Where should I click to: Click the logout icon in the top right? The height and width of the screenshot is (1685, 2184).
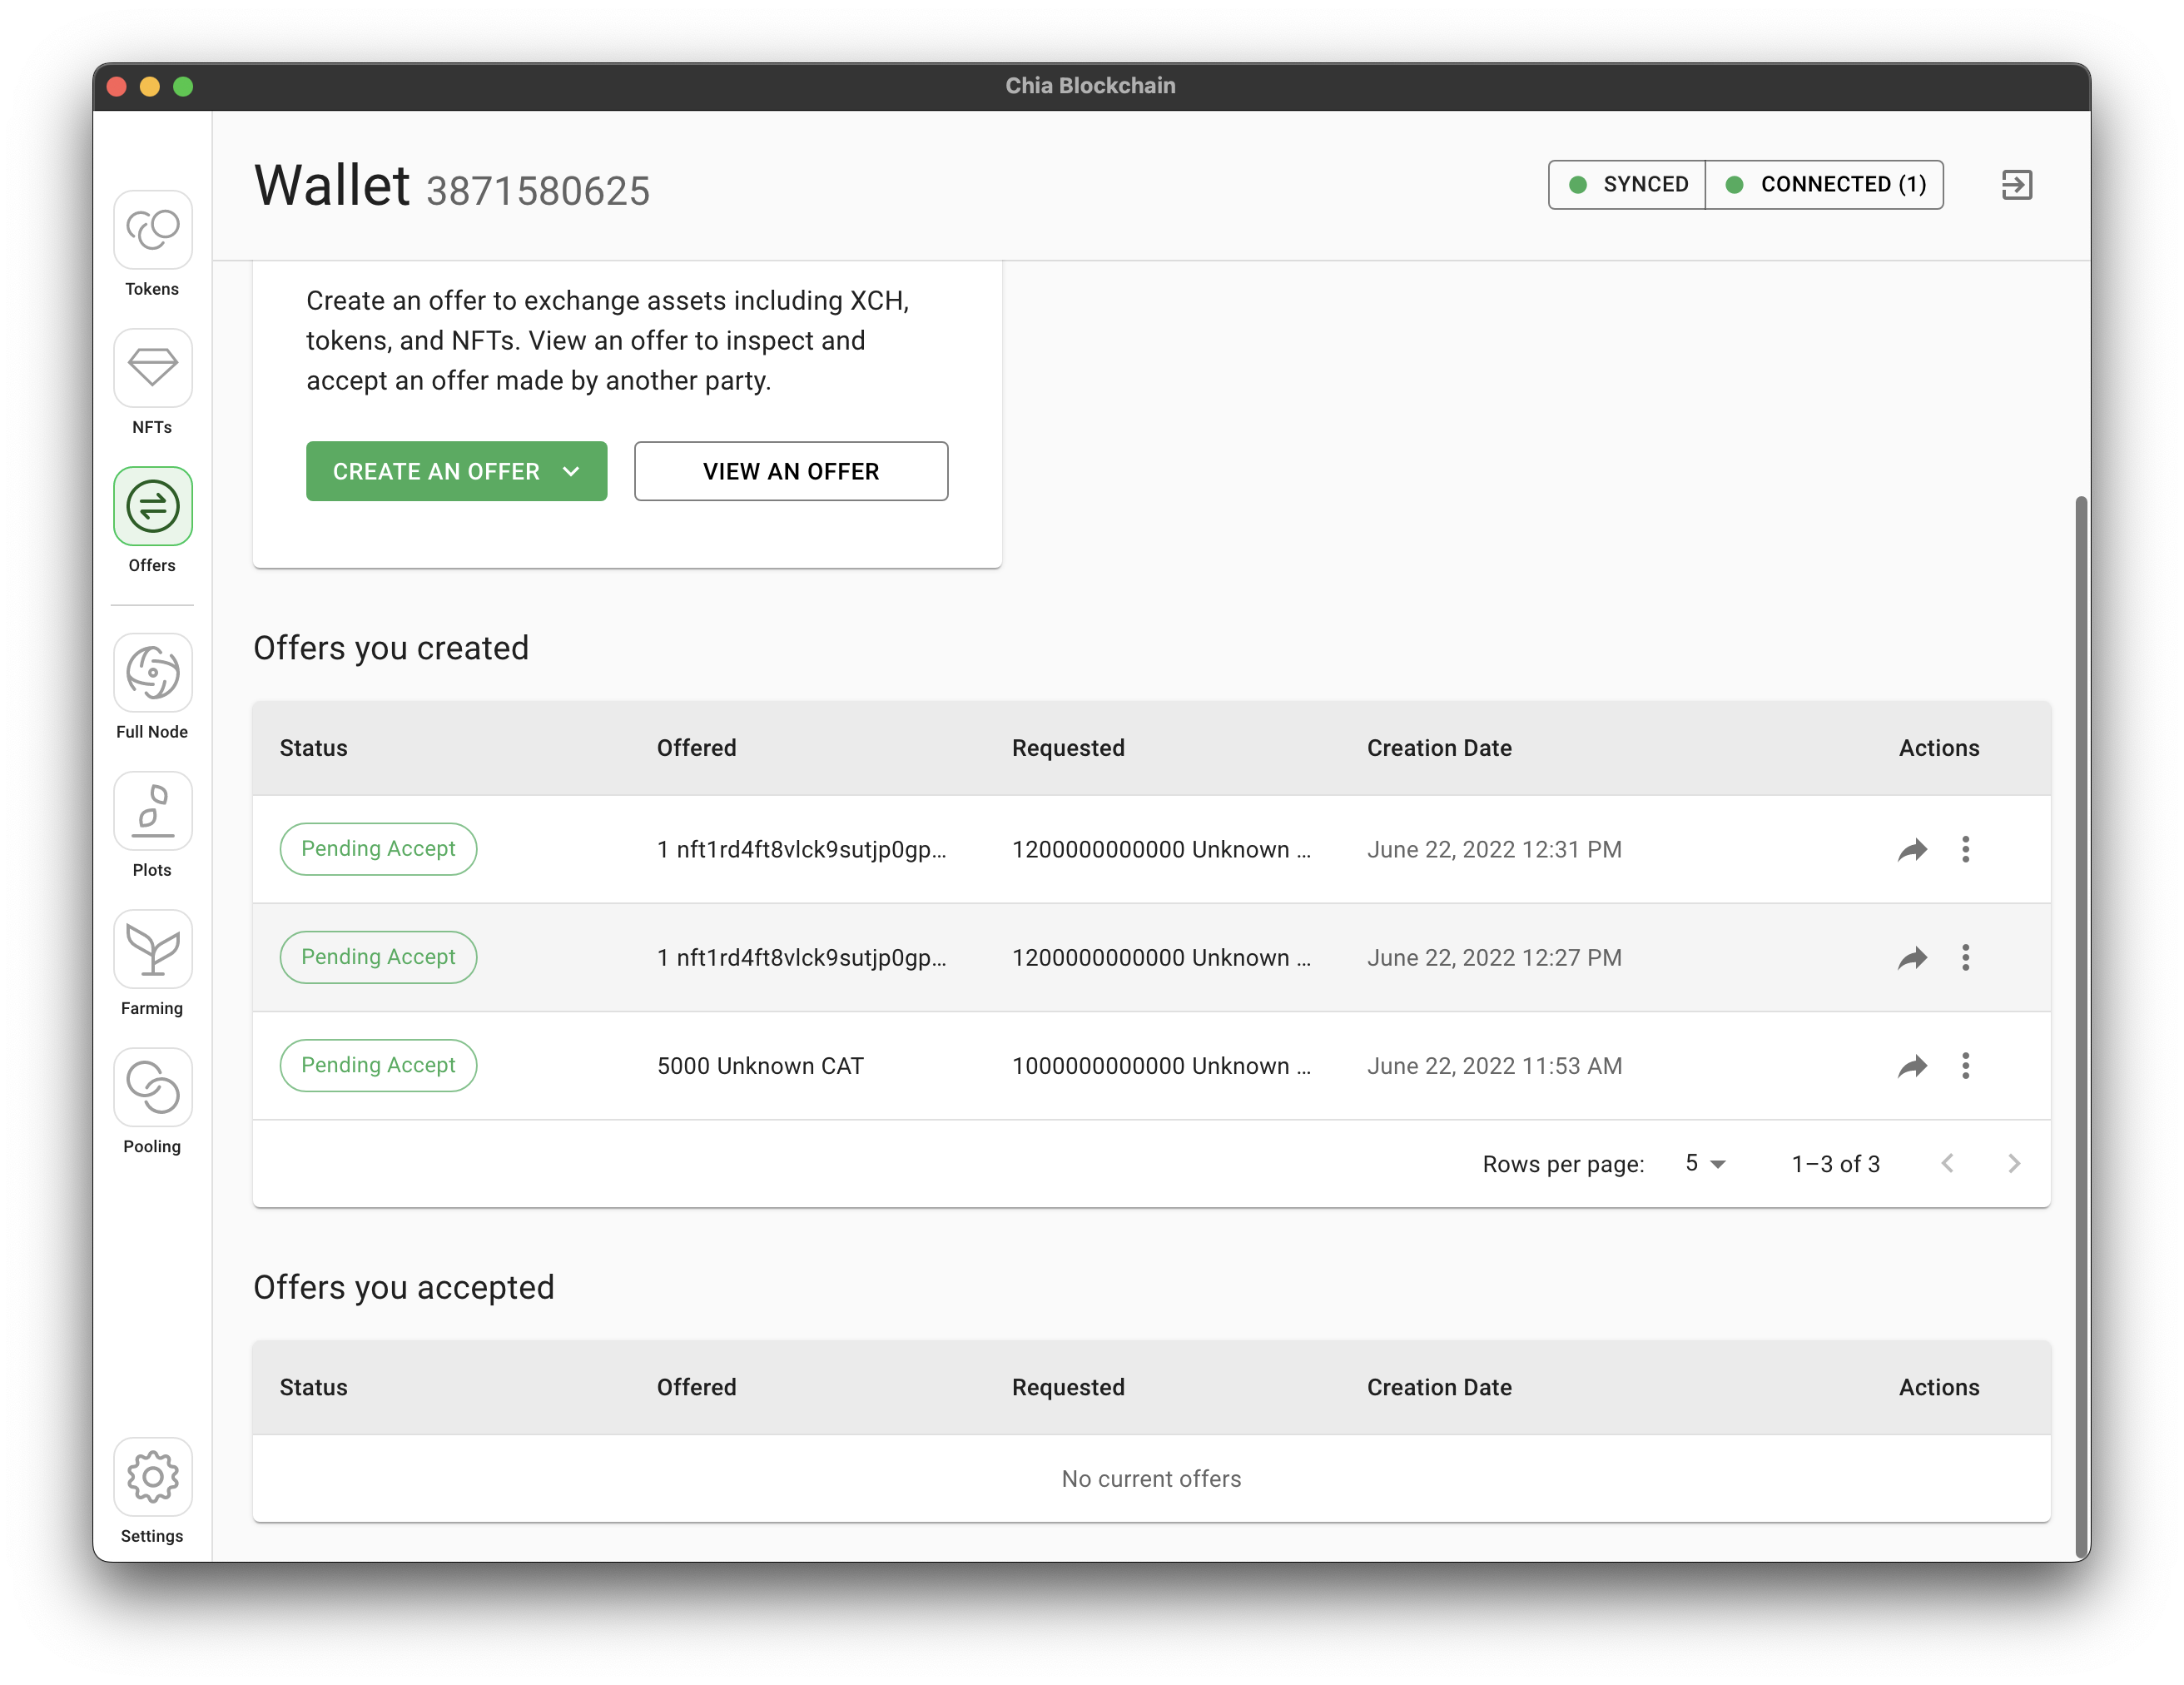(x=2017, y=184)
